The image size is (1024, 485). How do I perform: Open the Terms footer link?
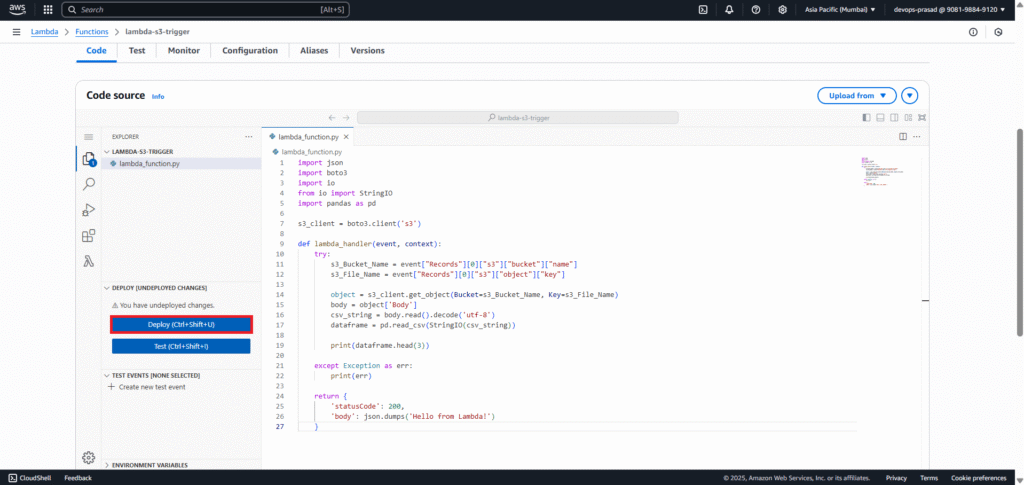[x=929, y=478]
